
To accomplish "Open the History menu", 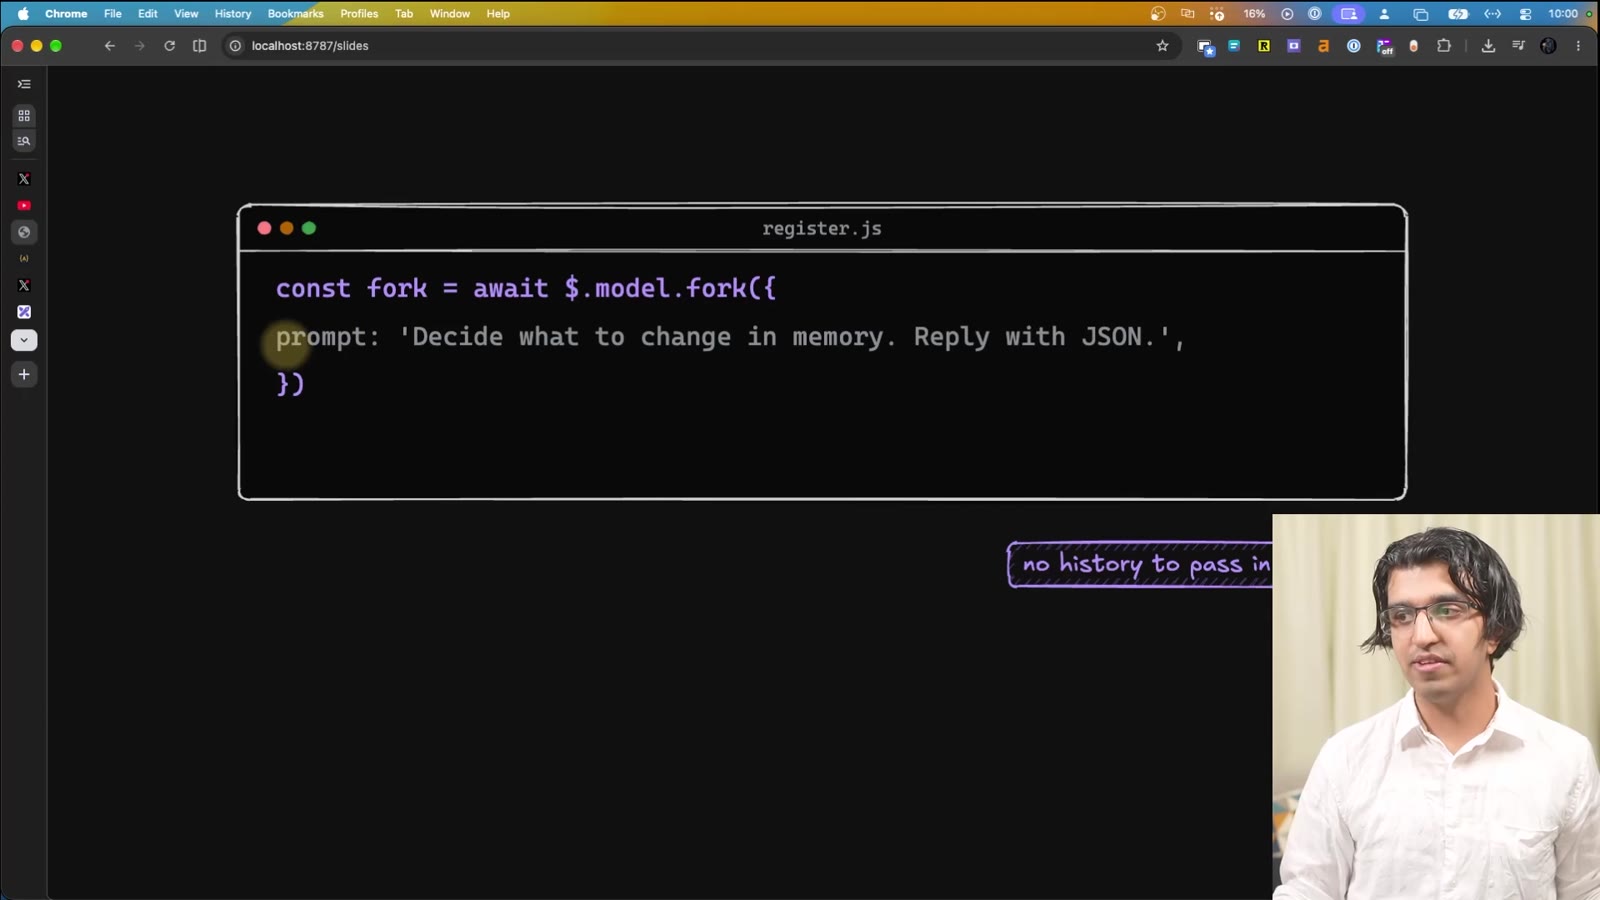I will pyautogui.click(x=233, y=14).
